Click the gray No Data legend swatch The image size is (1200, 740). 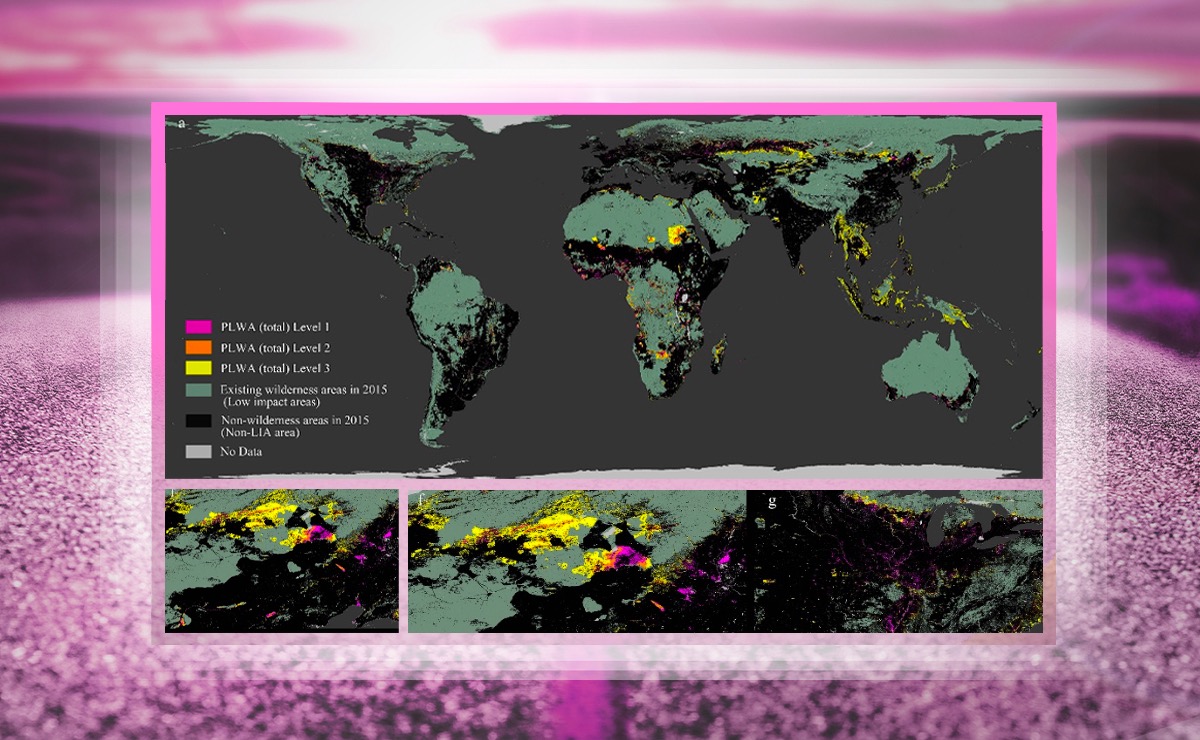click(x=198, y=452)
